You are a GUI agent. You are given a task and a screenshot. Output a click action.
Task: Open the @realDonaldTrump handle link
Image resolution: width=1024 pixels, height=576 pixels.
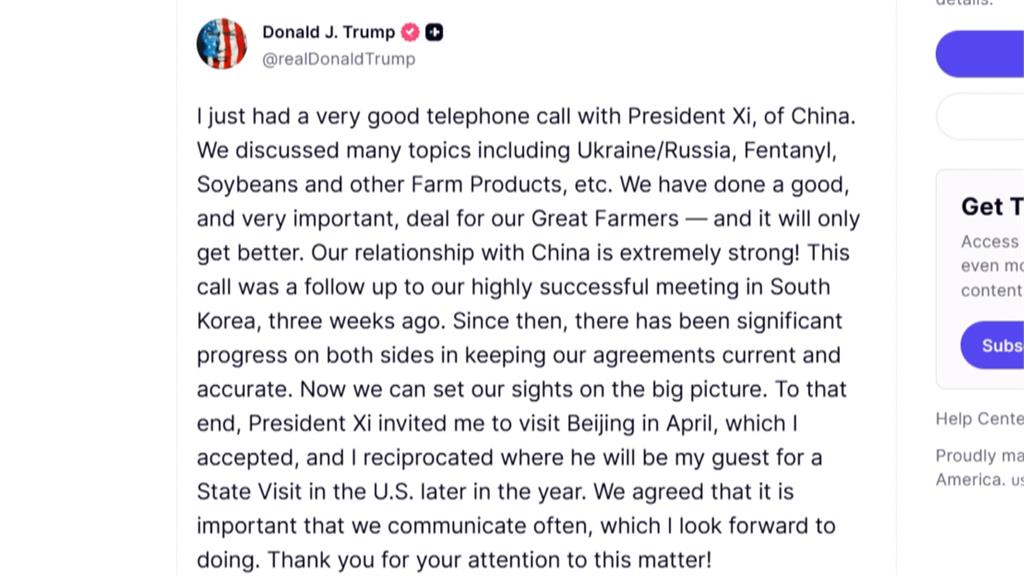point(338,59)
